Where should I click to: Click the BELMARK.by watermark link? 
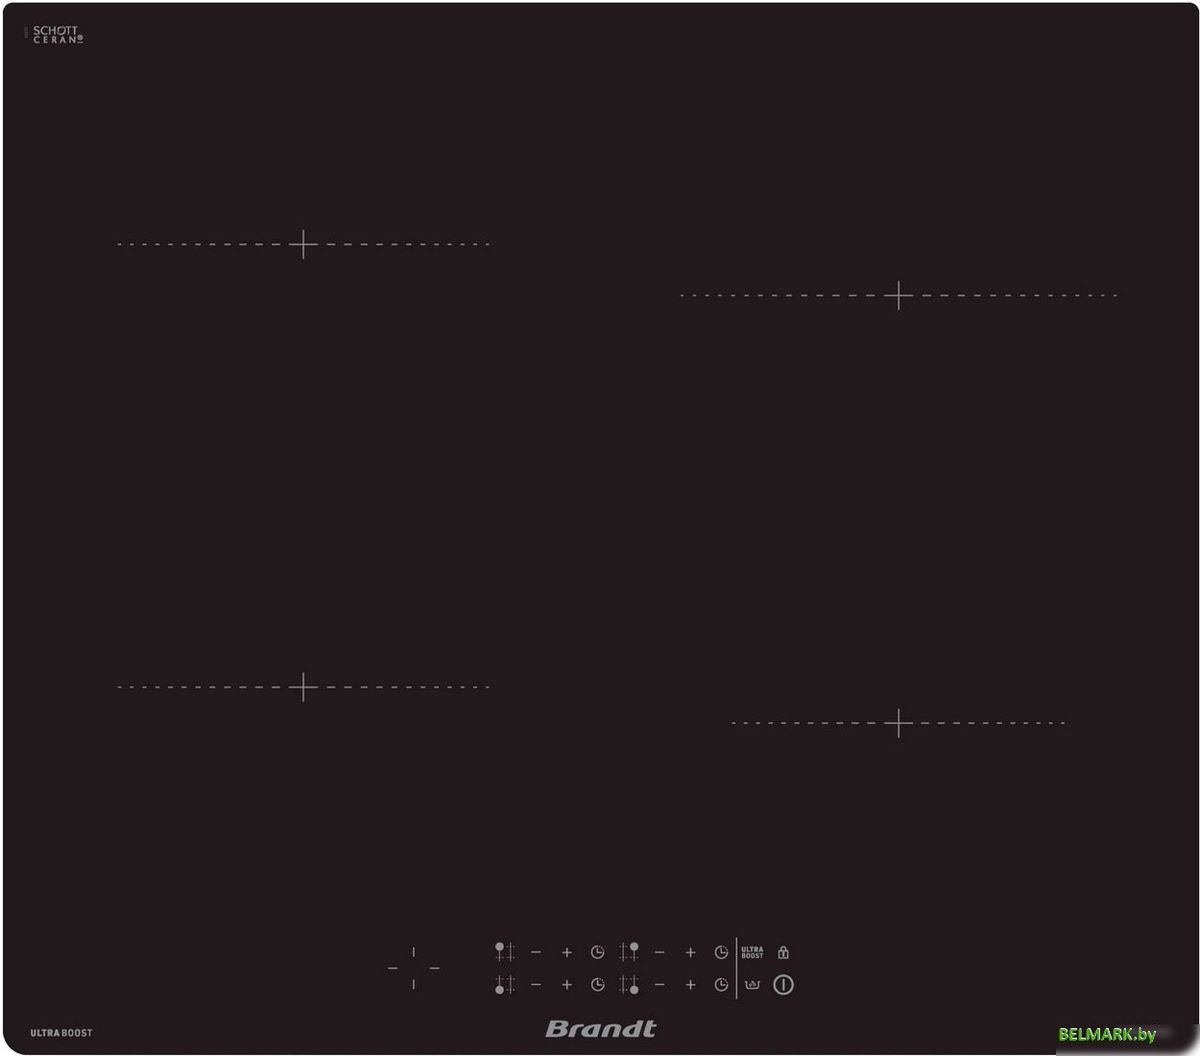point(1107,1034)
